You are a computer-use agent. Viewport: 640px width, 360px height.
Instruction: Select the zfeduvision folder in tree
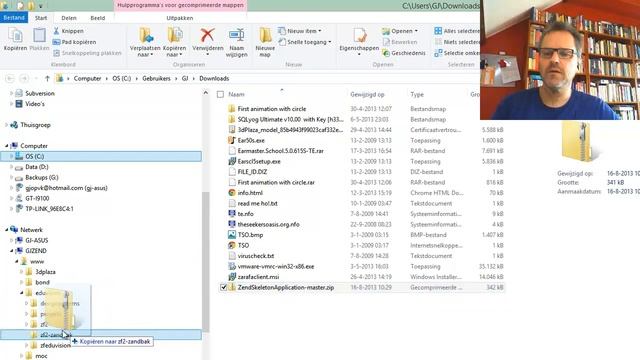click(55, 345)
